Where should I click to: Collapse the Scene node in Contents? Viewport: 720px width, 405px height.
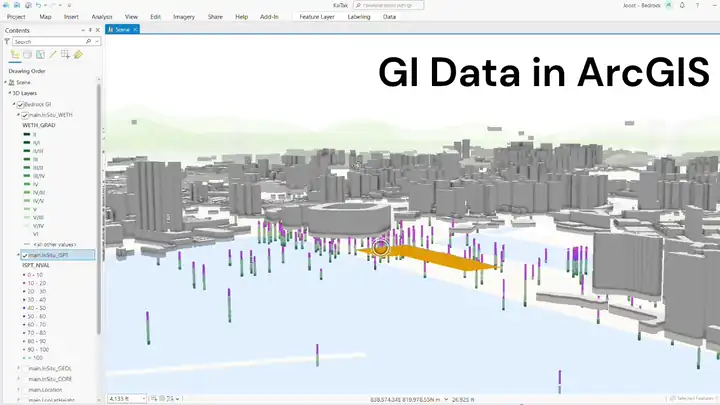click(x=6, y=82)
